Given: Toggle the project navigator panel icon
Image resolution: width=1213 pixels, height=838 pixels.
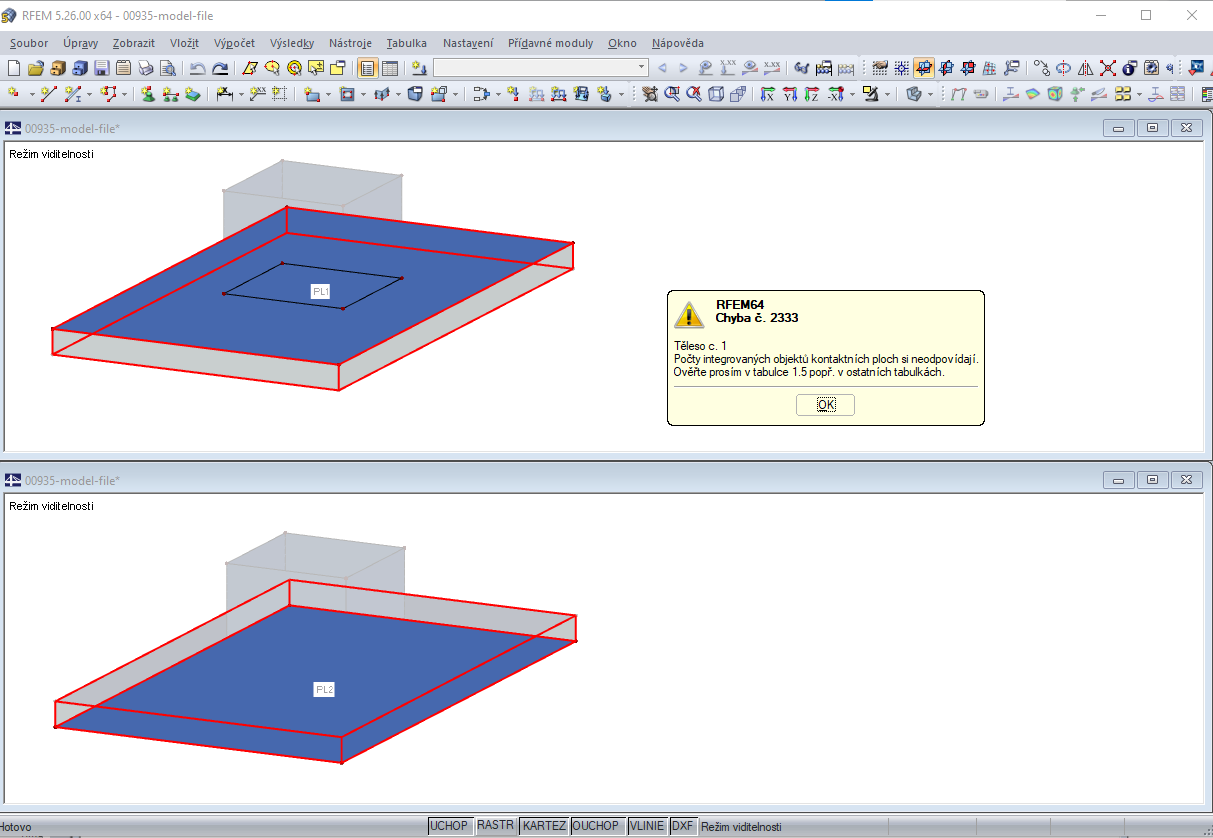Looking at the screenshot, I should click(x=367, y=68).
